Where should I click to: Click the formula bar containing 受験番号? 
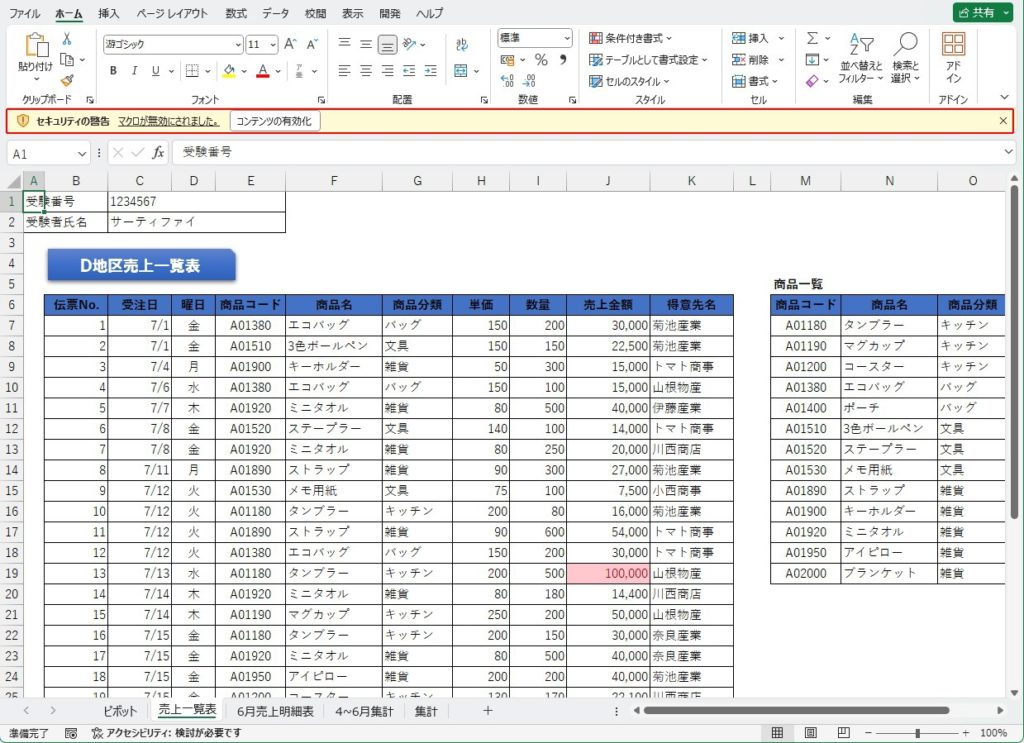click(590, 153)
